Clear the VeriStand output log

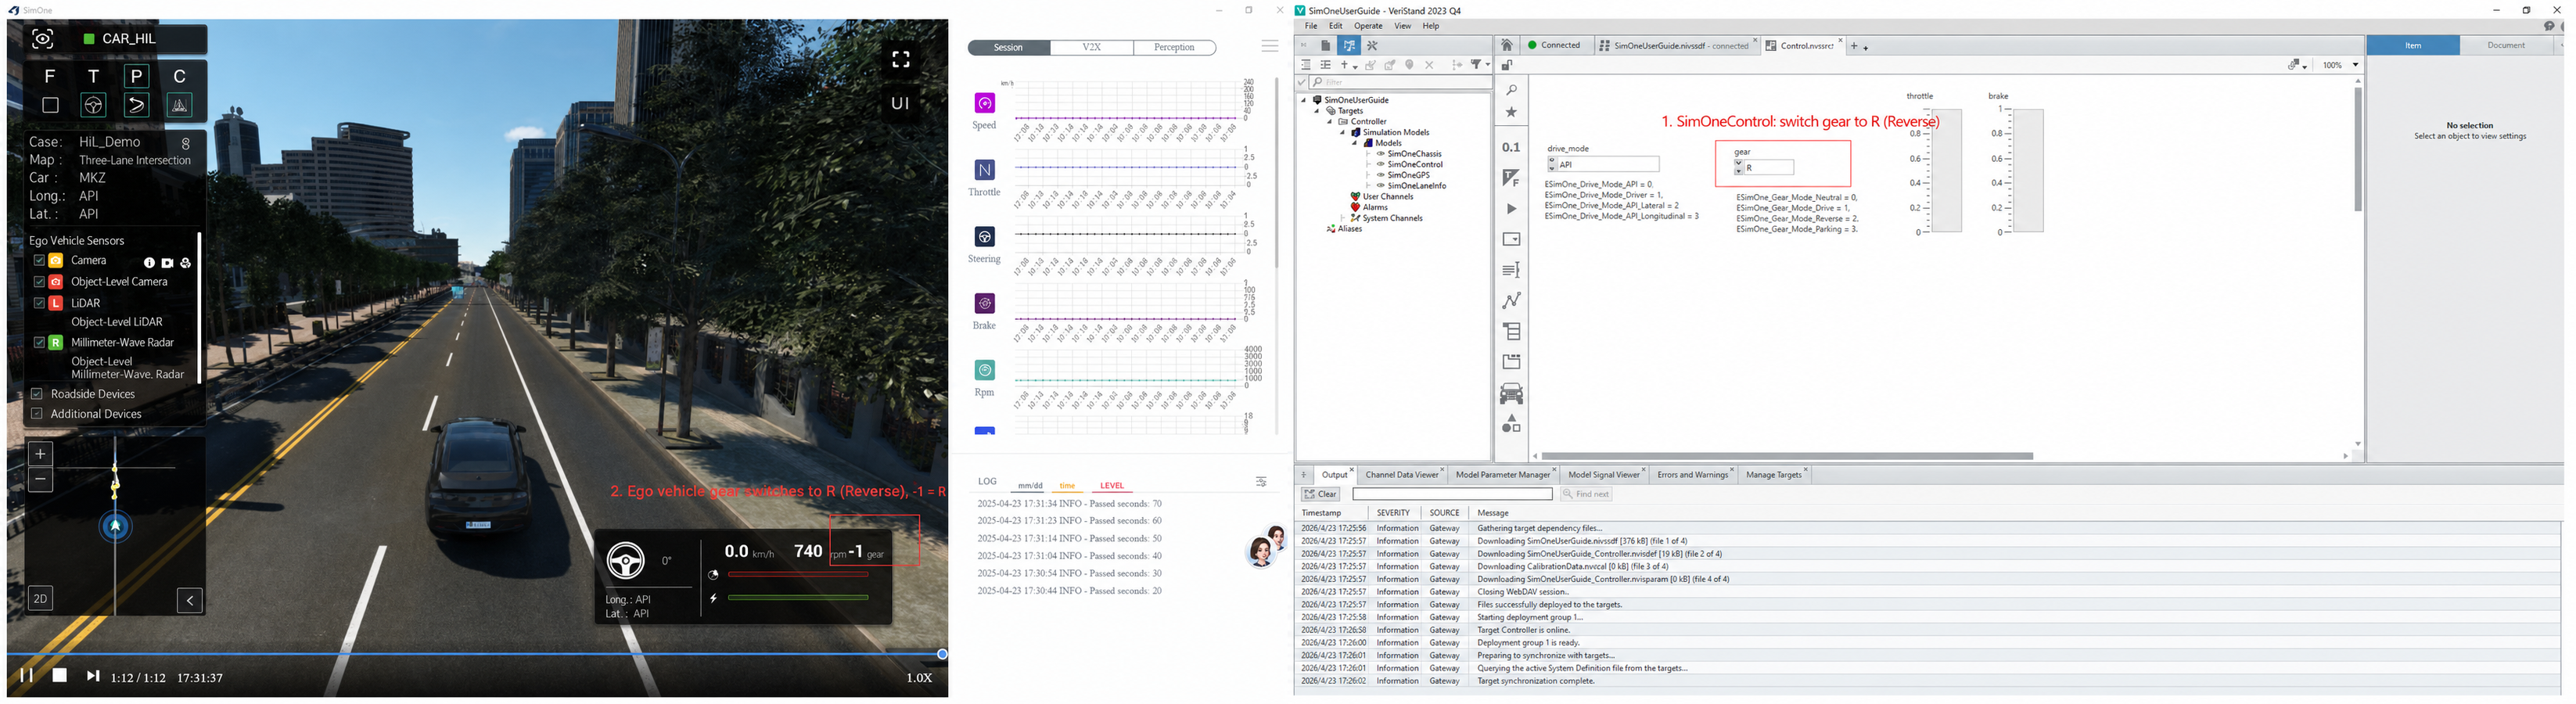click(1320, 494)
